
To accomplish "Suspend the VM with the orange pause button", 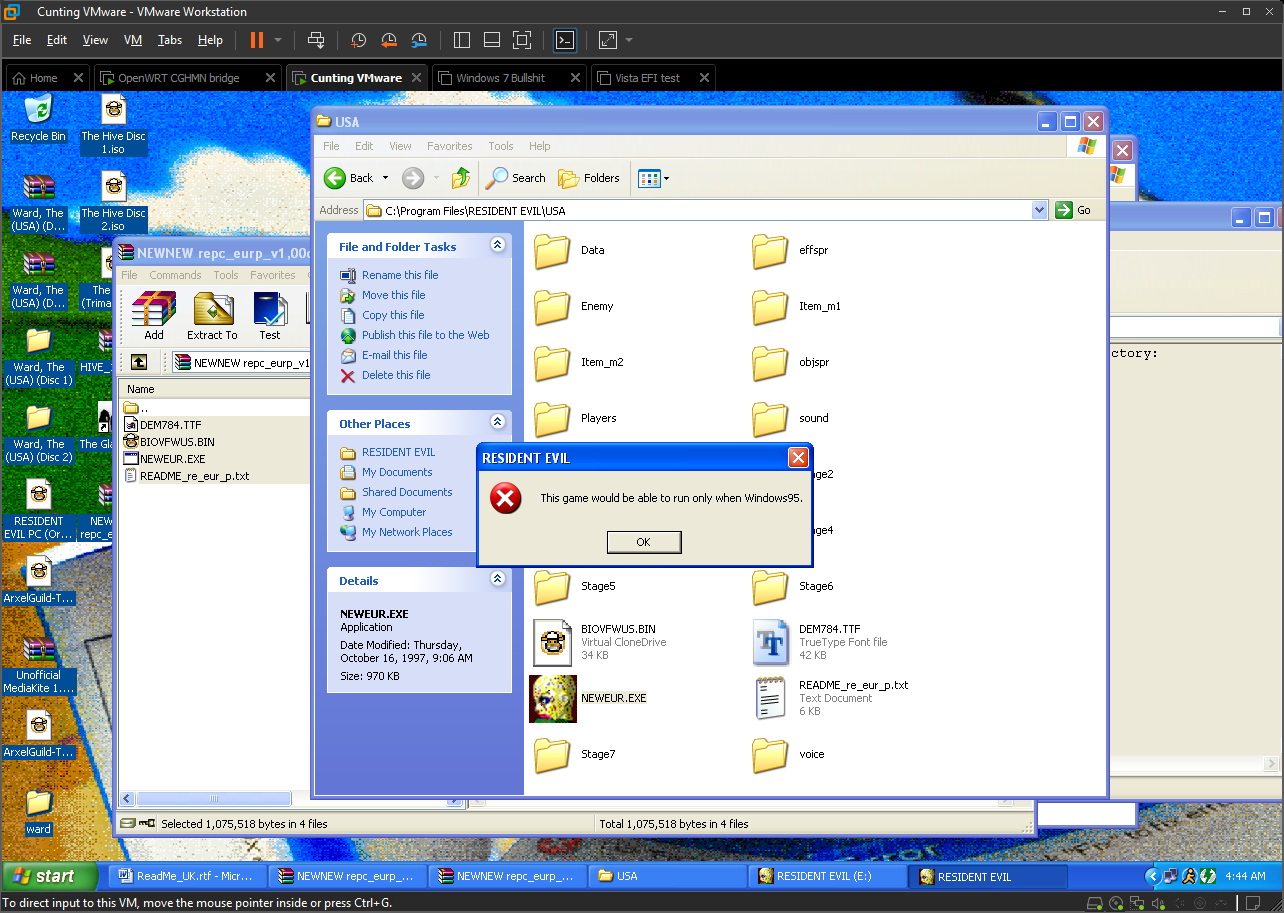I will pos(257,40).
